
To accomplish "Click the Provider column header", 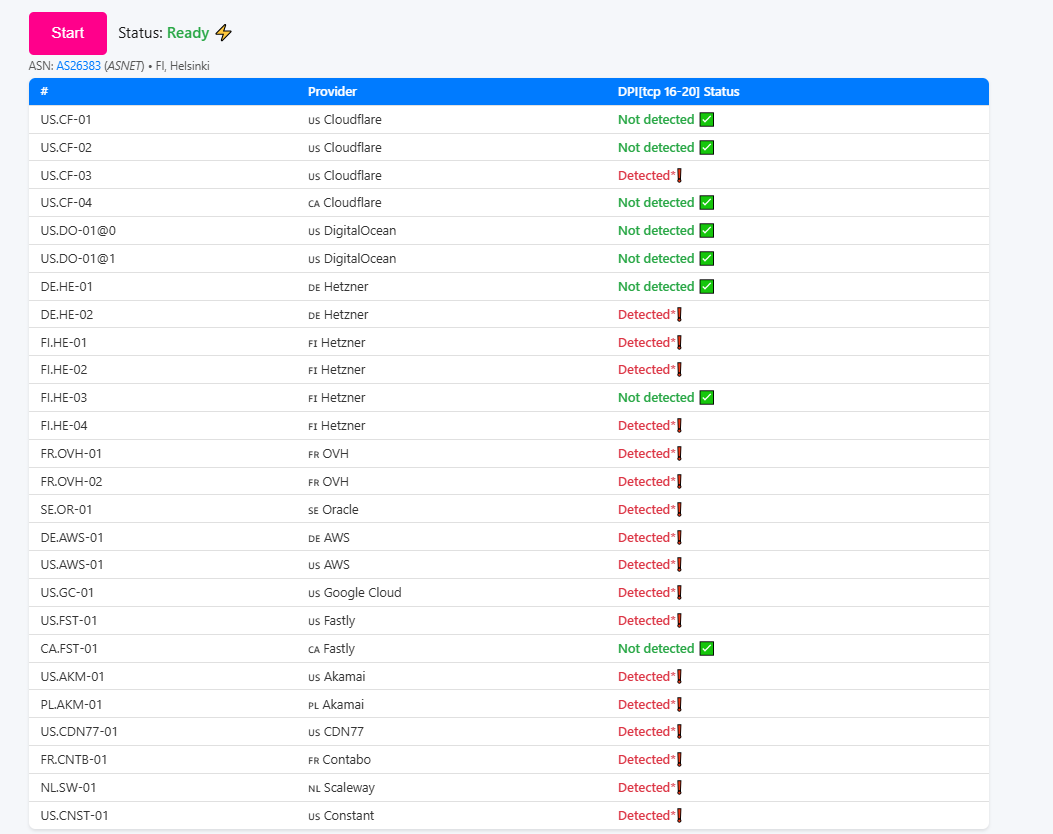I will click(x=332, y=92).
